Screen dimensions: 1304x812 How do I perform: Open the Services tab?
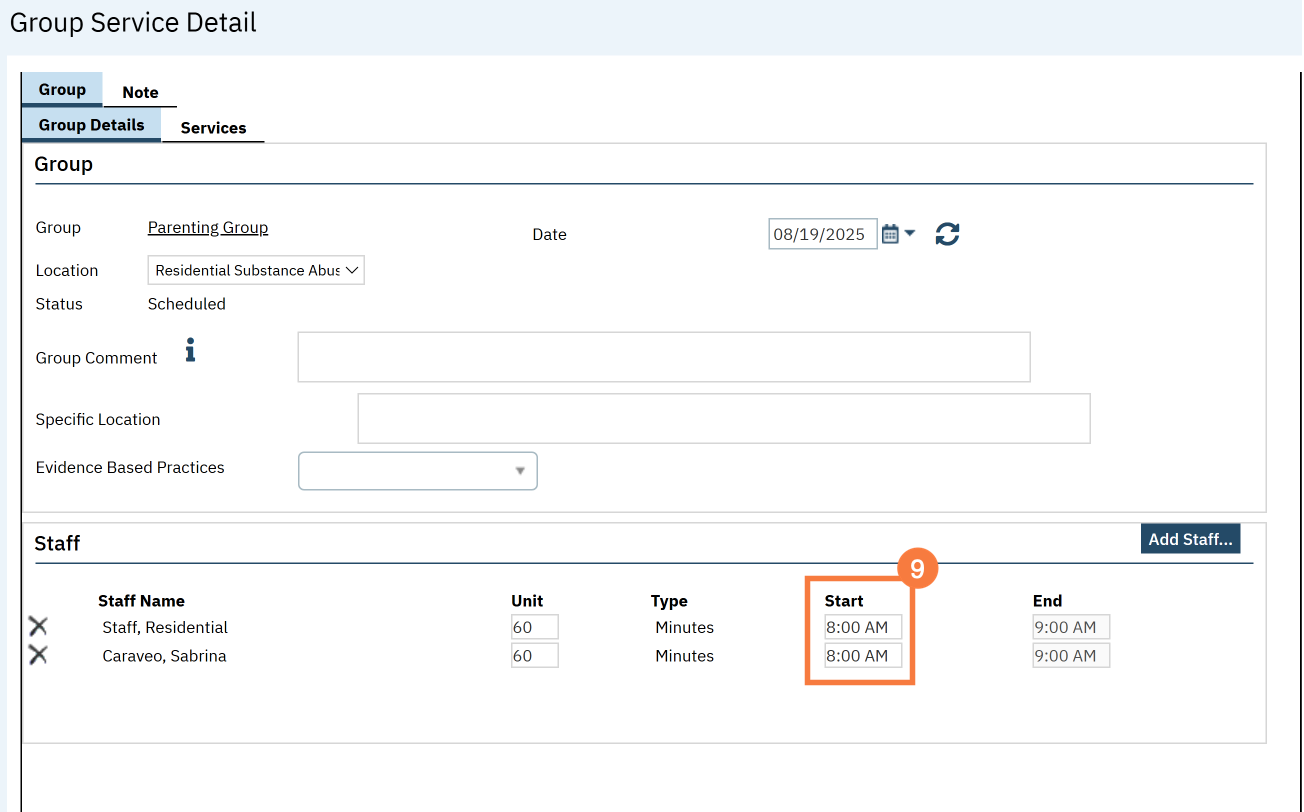point(213,128)
